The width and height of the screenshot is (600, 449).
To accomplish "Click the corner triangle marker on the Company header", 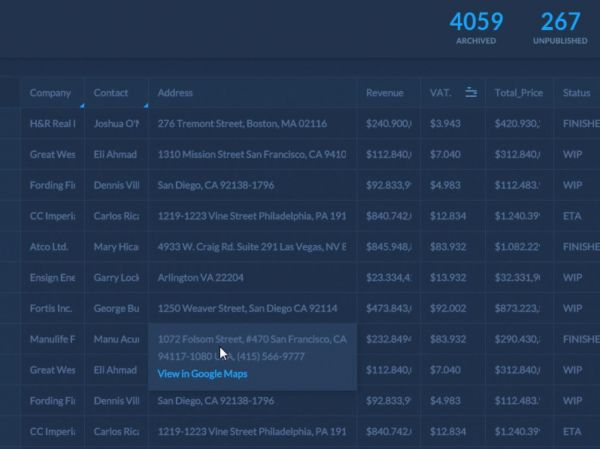I will (x=80, y=104).
